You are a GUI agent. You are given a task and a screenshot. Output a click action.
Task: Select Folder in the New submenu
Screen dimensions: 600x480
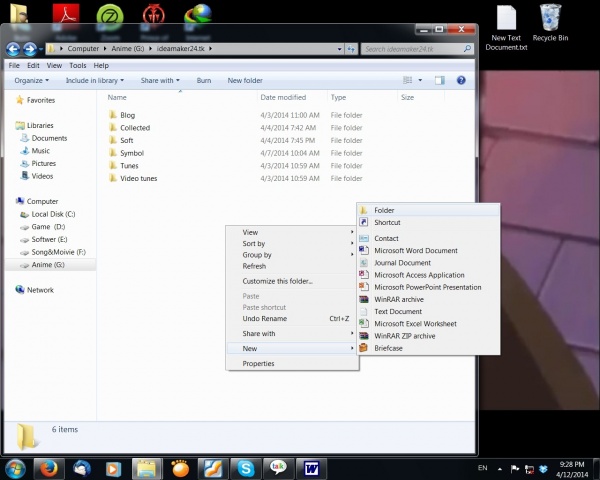pos(384,210)
